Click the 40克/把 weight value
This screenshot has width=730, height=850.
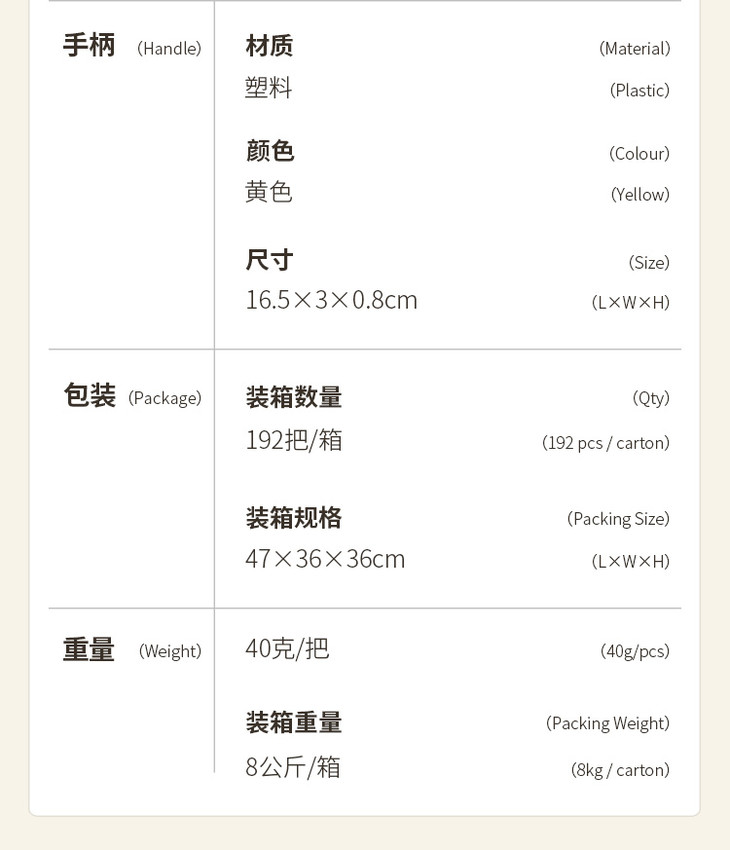pos(287,649)
